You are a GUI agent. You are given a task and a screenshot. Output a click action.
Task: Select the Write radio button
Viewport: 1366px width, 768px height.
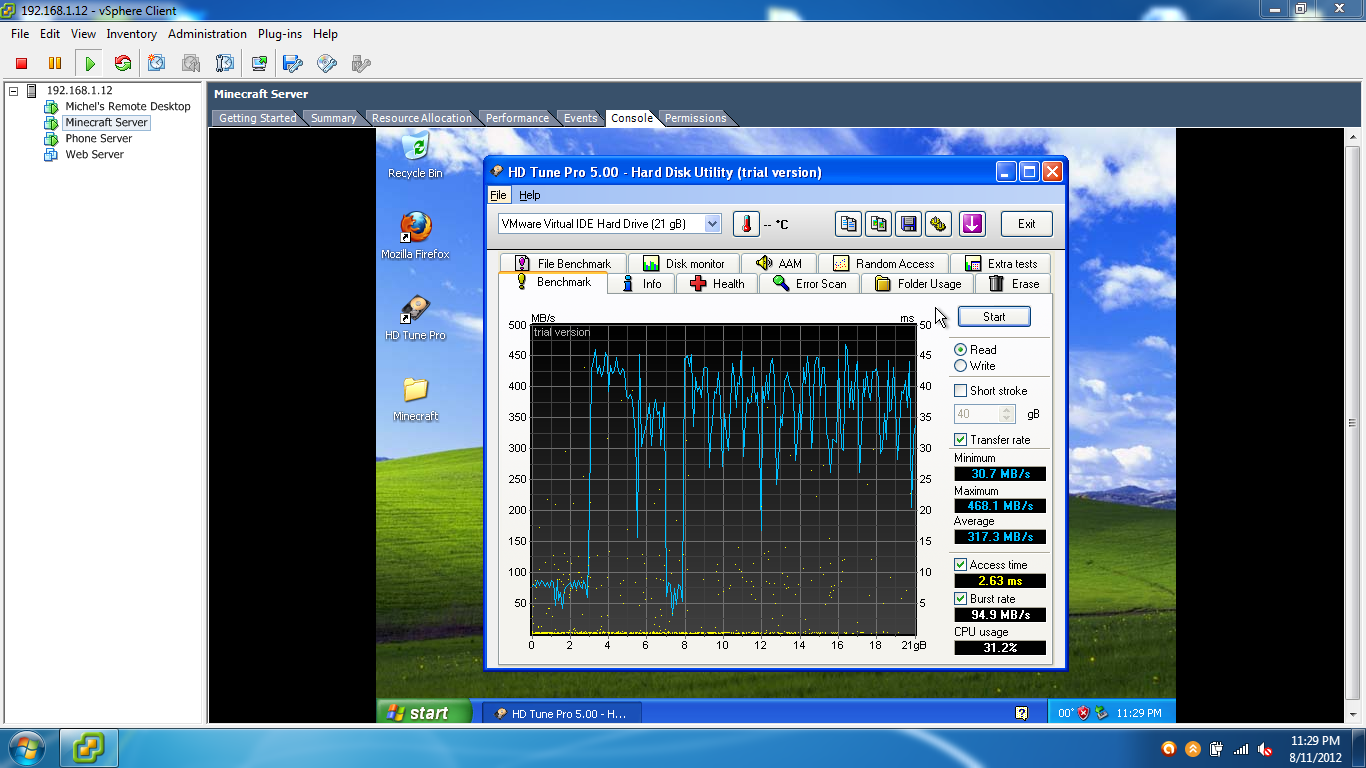961,366
